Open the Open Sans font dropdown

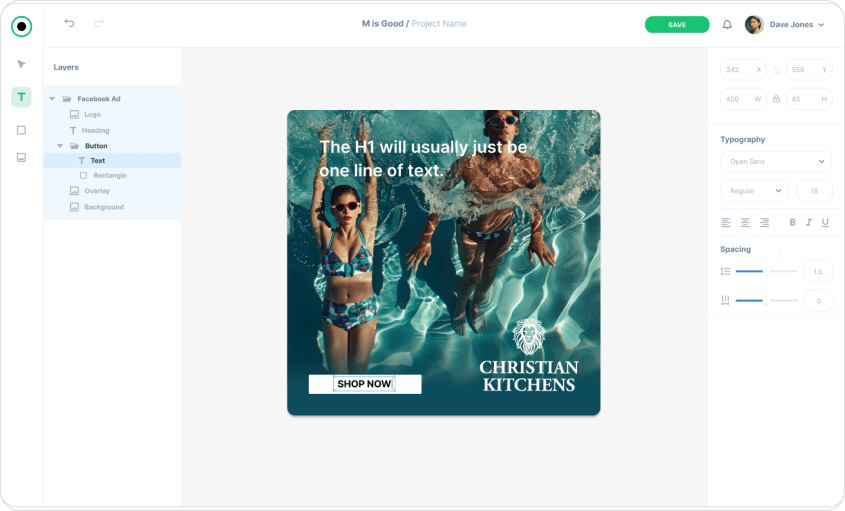click(x=775, y=161)
